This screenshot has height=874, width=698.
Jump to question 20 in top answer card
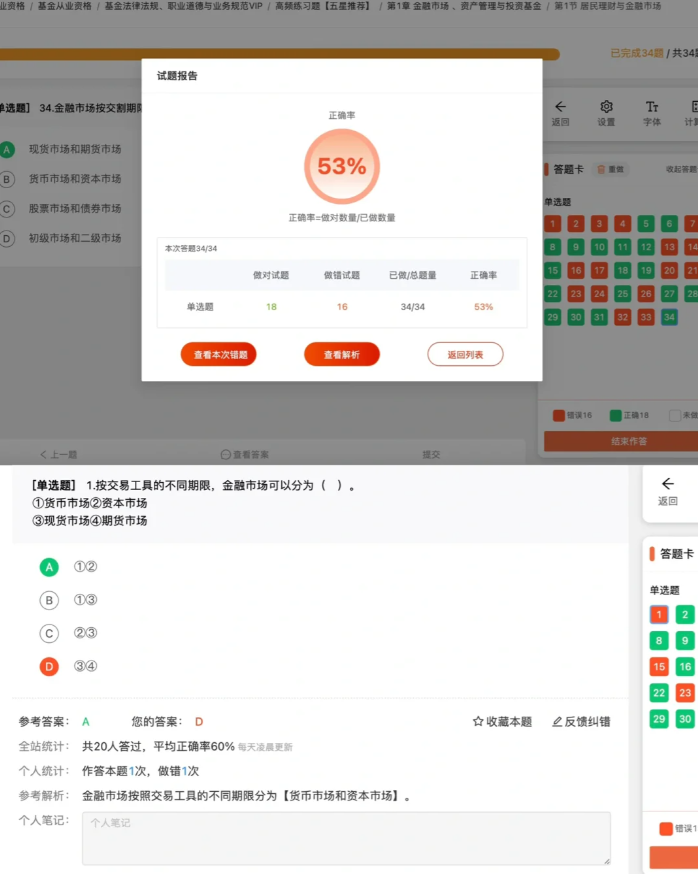tap(670, 270)
